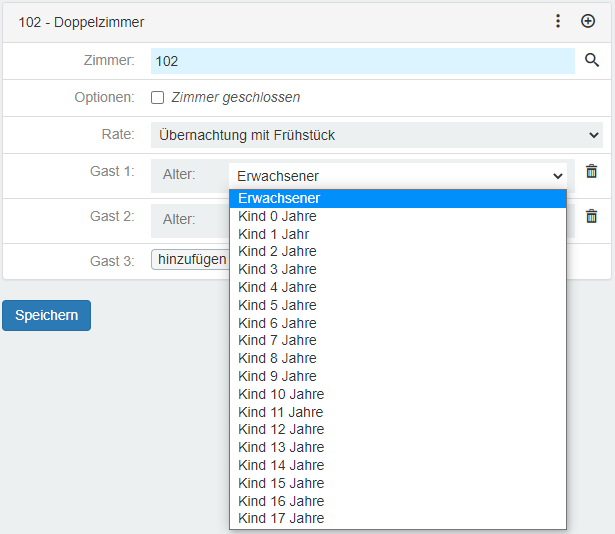Choose Kind 0 Jahre option

[277, 216]
